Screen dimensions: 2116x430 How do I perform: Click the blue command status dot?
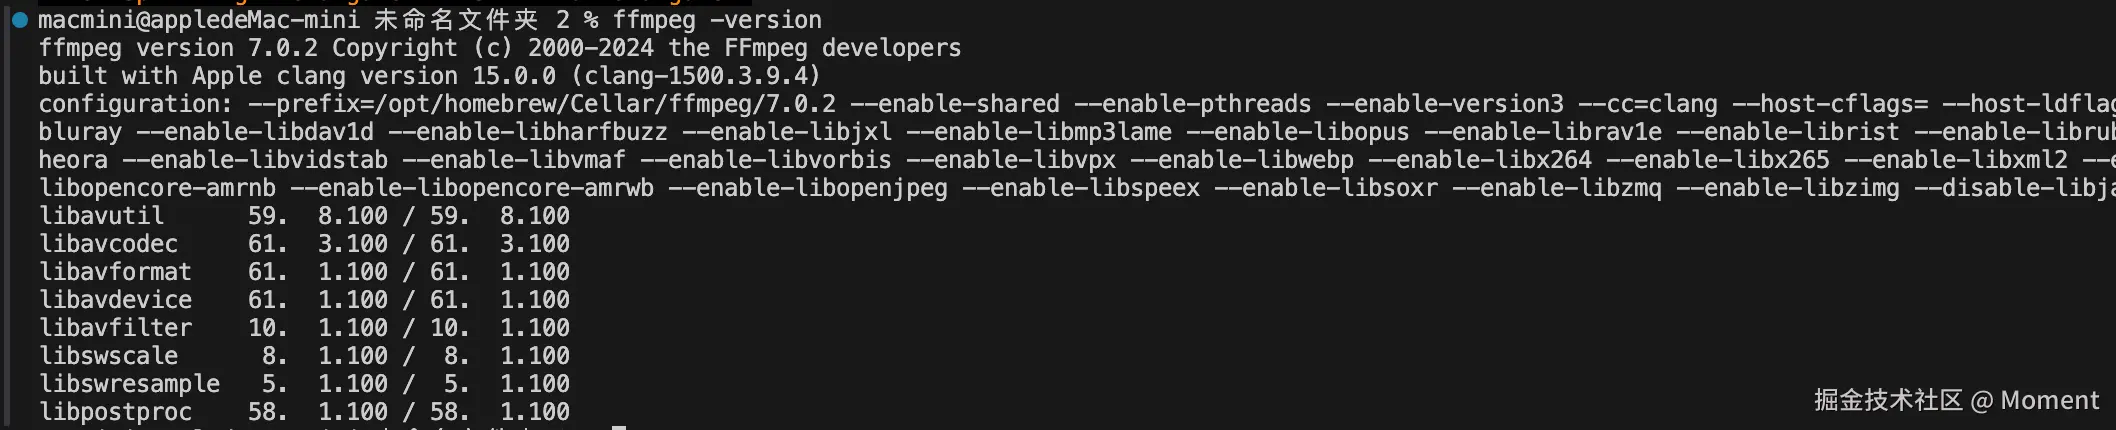(19, 20)
